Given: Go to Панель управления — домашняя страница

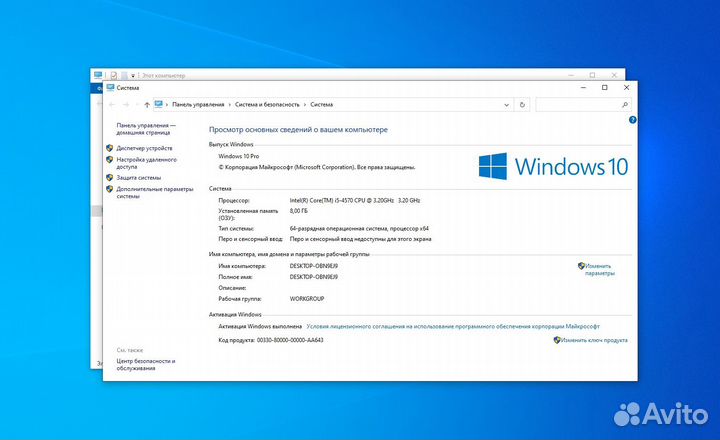Looking at the screenshot, I should [146, 129].
